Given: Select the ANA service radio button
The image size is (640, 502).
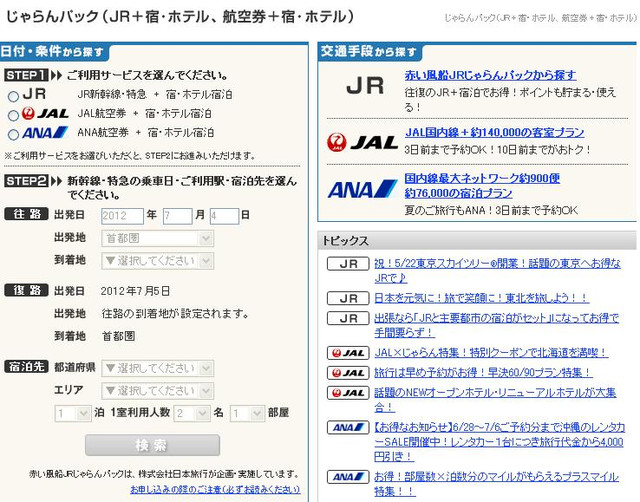Looking at the screenshot, I should (13, 135).
